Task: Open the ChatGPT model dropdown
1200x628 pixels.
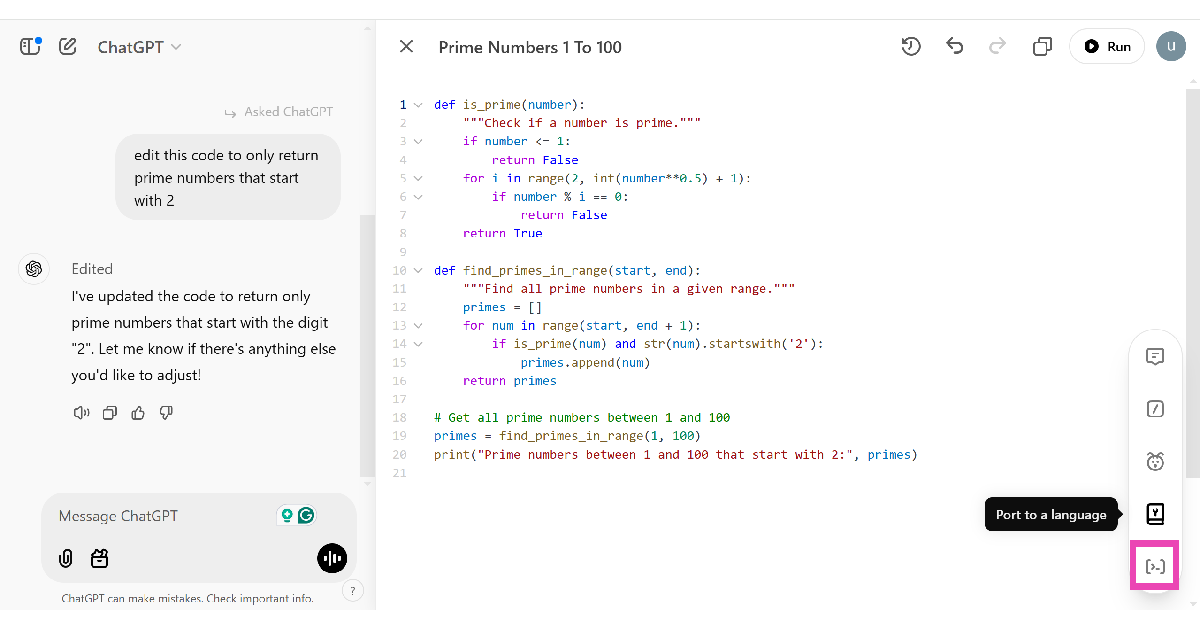Action: (139, 47)
